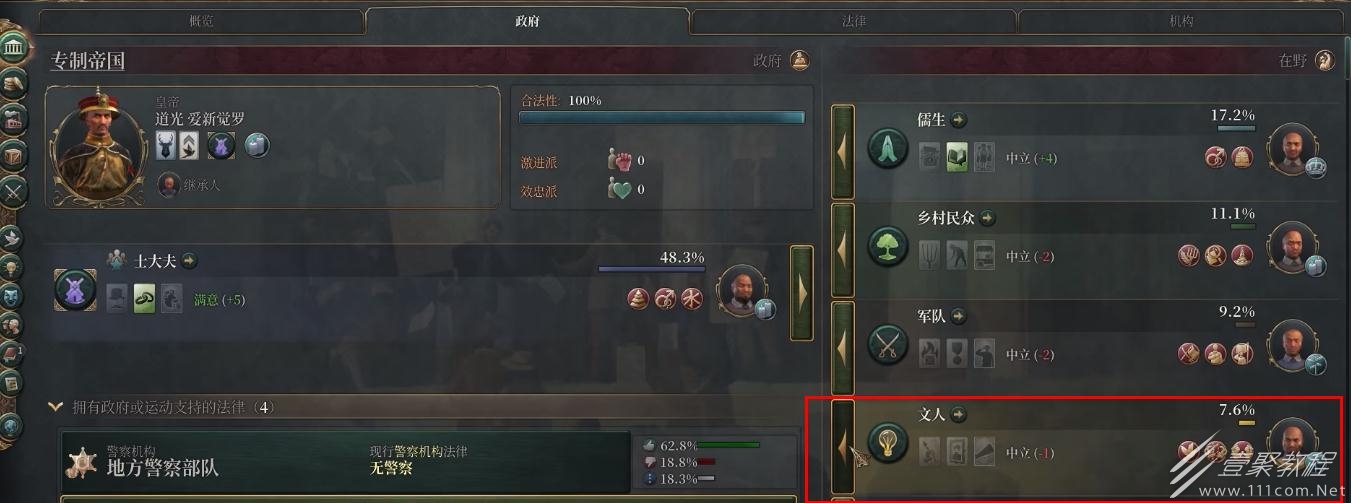Move 军队 into government with left arrow
This screenshot has width=1351, height=503.
[x=843, y=346]
